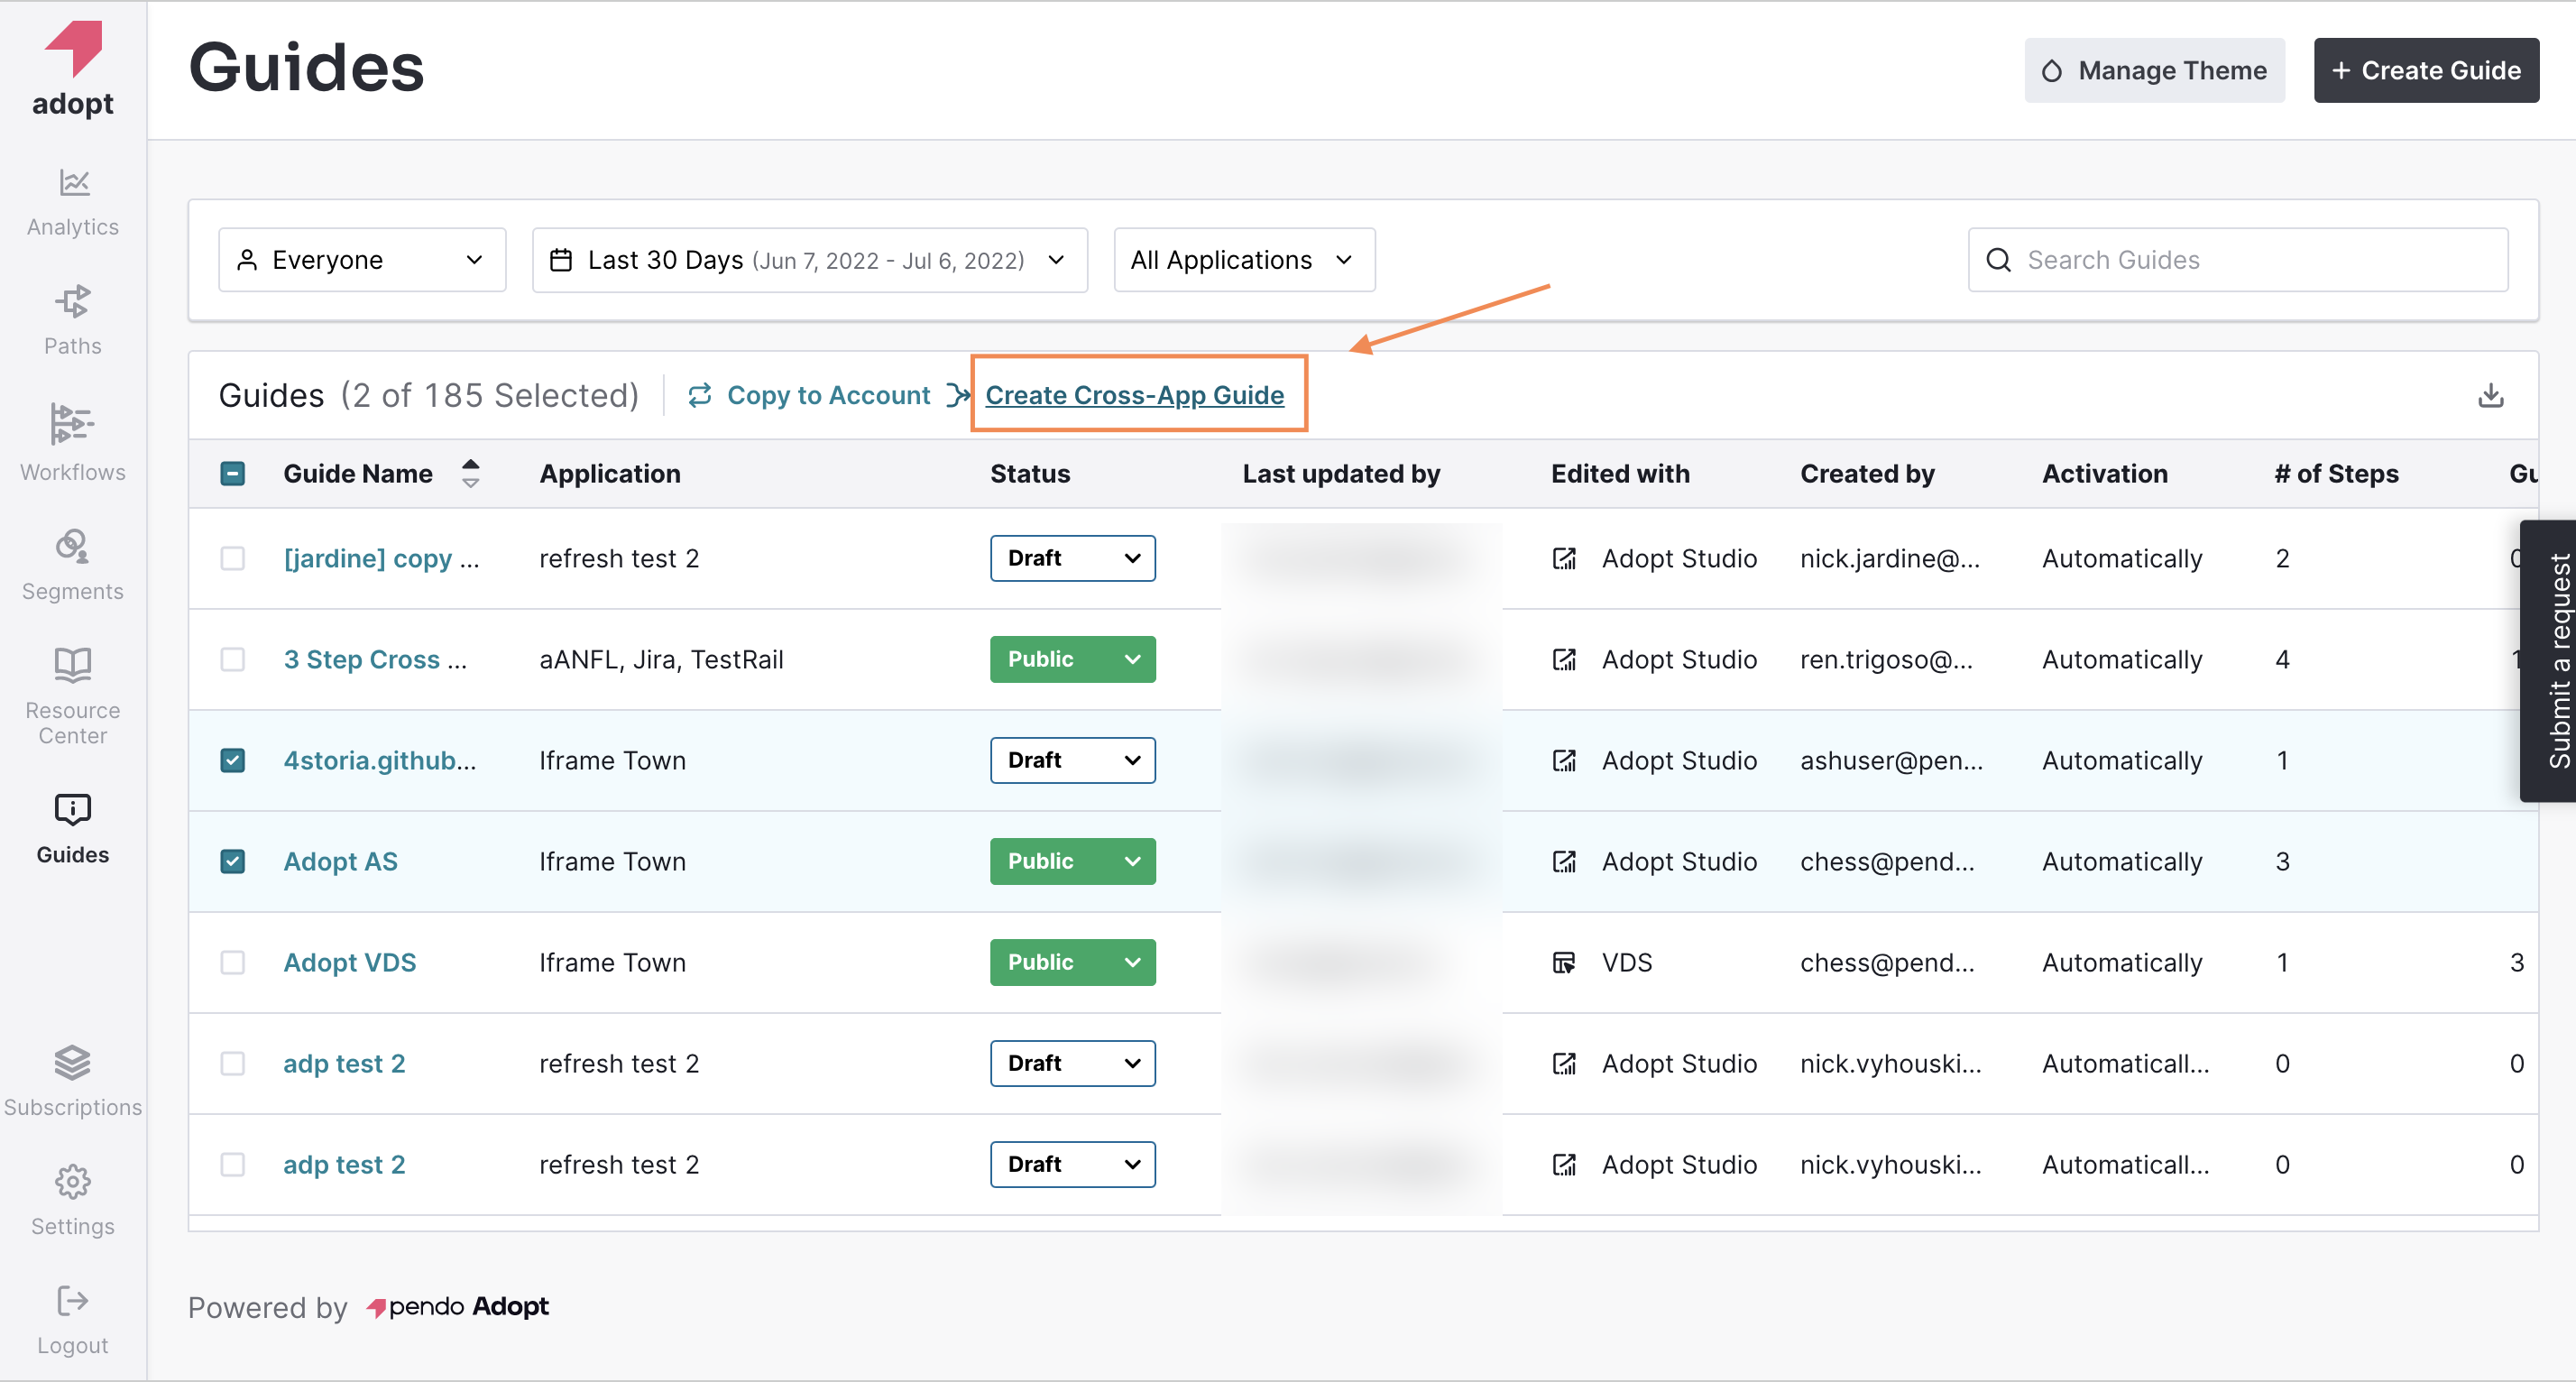
Task: Click the nick.jardine@... created by cell
Action: pyautogui.click(x=1890, y=558)
